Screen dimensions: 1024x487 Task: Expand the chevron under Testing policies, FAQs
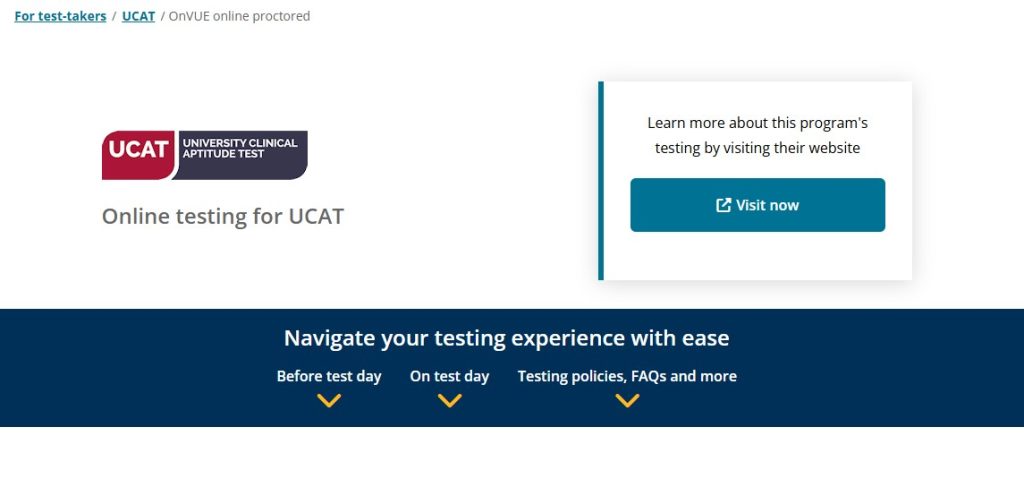(x=627, y=401)
